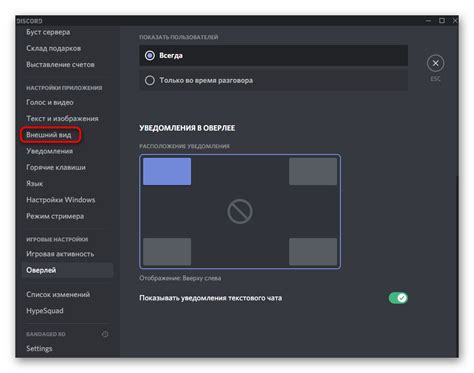Image resolution: width=474 pixels, height=373 pixels.
Task: Maximize the Discord window
Action: 442,21
